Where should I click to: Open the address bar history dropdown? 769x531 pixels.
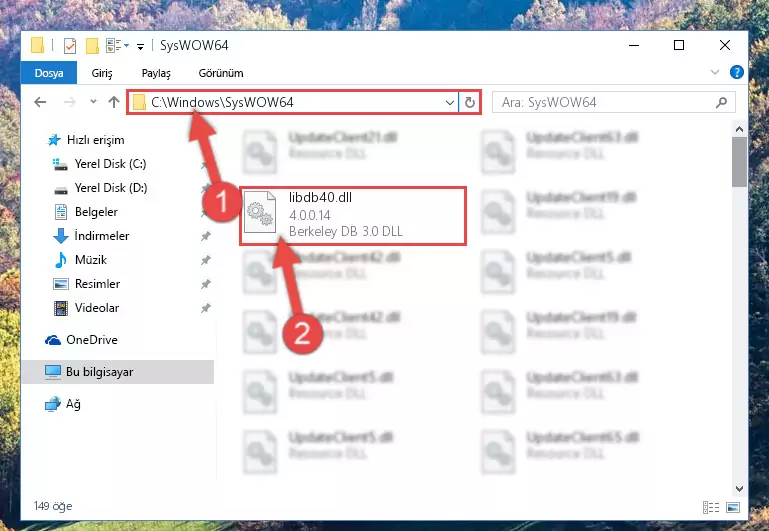click(449, 102)
